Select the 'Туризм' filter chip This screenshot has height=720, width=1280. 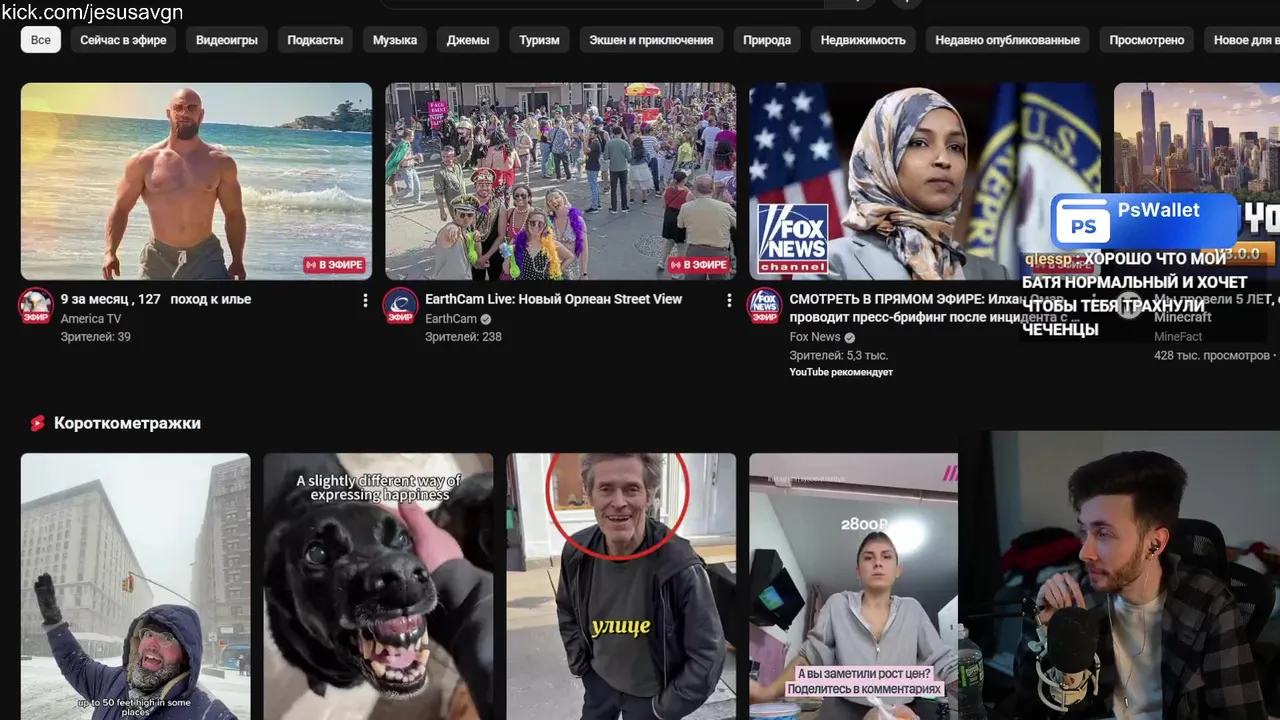539,40
